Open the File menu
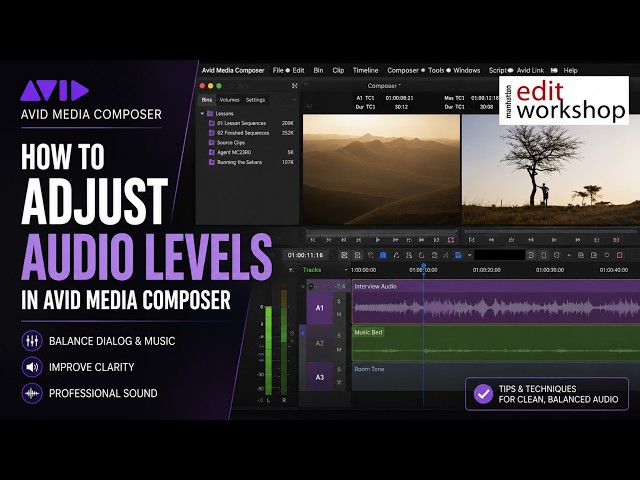640x480 pixels. point(278,70)
